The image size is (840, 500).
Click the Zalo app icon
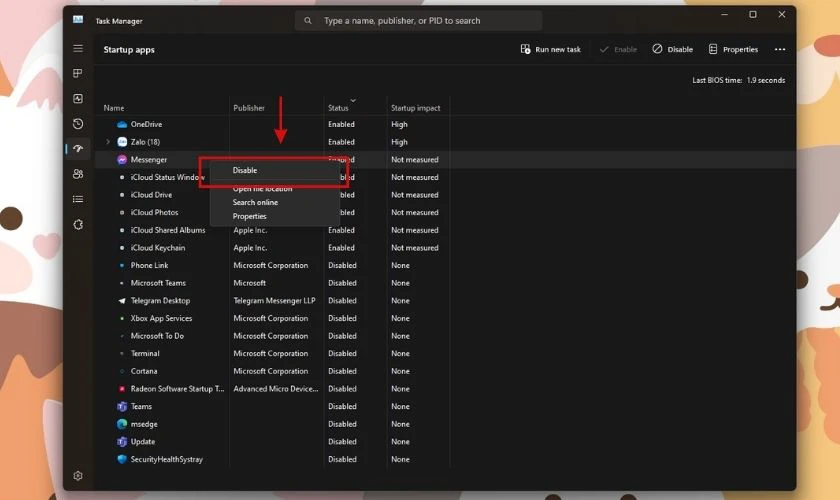click(x=122, y=142)
